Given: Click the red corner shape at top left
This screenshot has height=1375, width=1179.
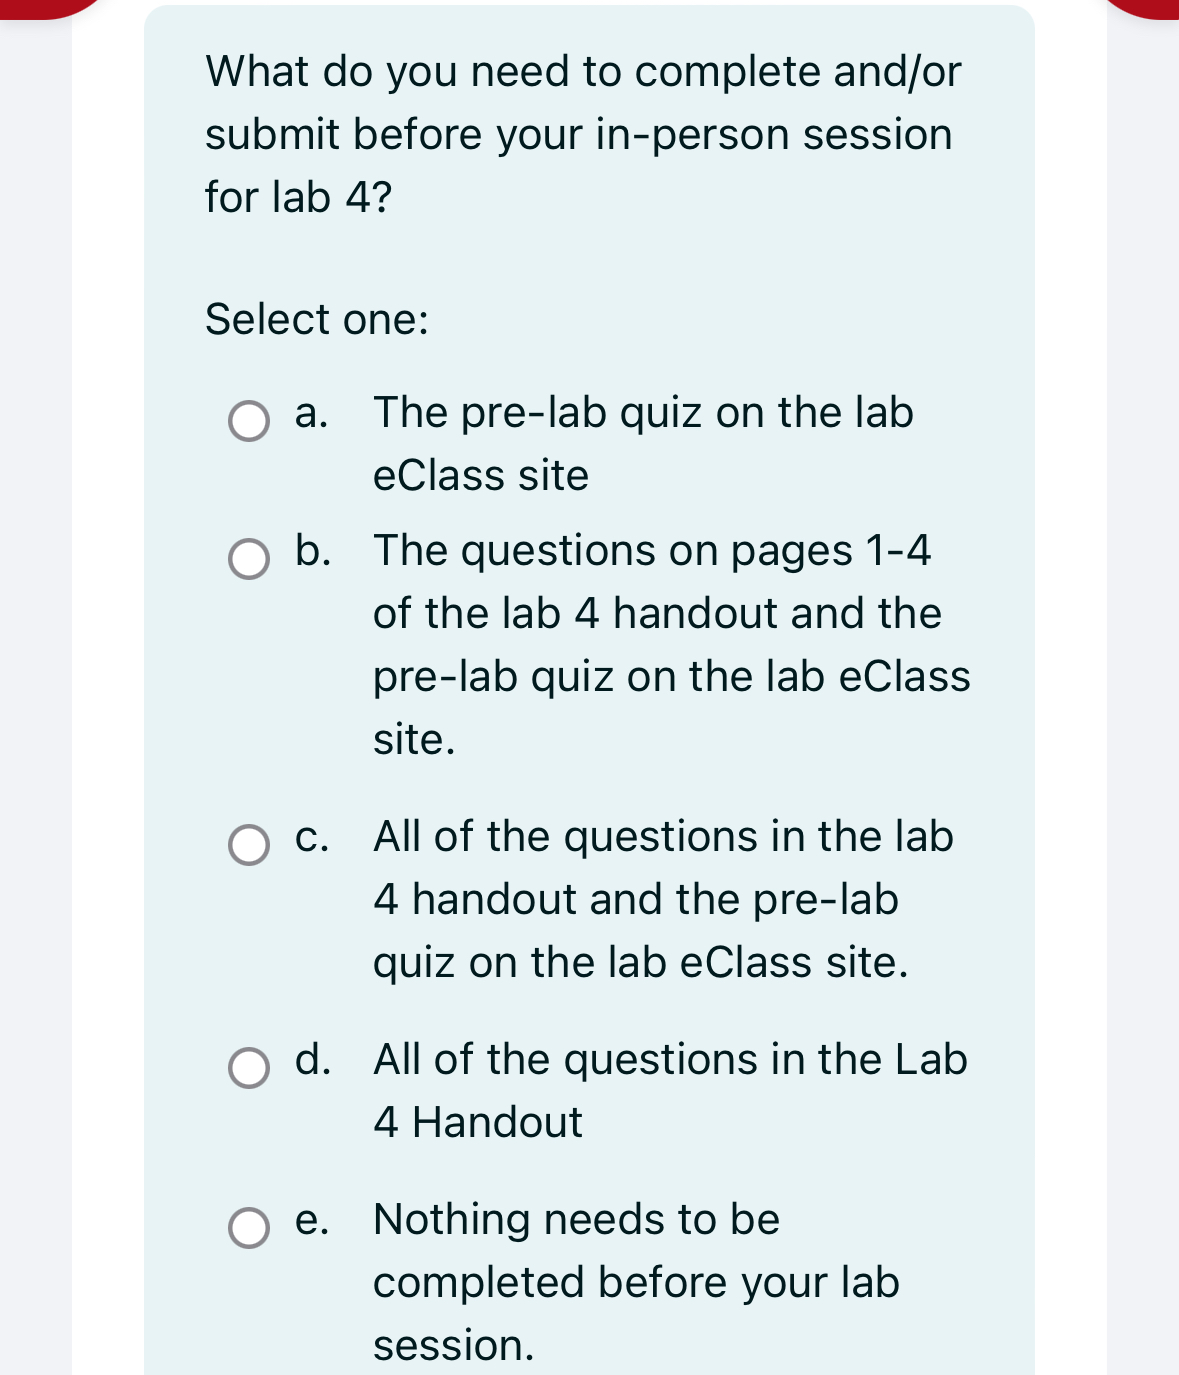Looking at the screenshot, I should pos(52,8).
